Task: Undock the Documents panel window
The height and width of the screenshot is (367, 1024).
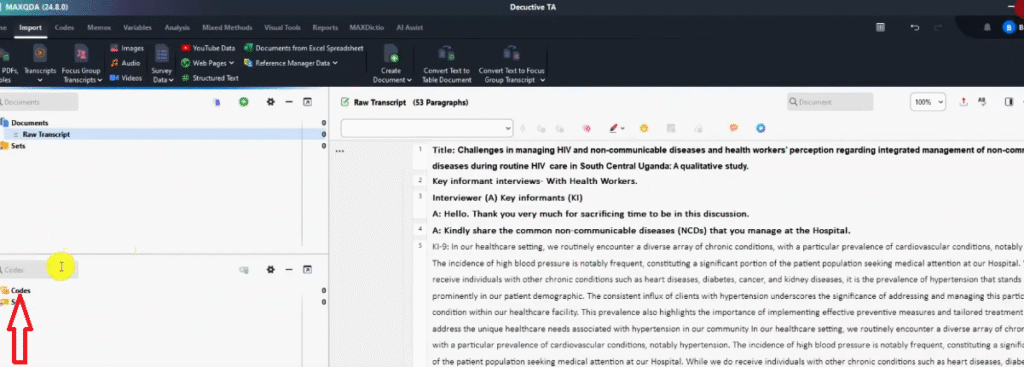Action: 308,102
